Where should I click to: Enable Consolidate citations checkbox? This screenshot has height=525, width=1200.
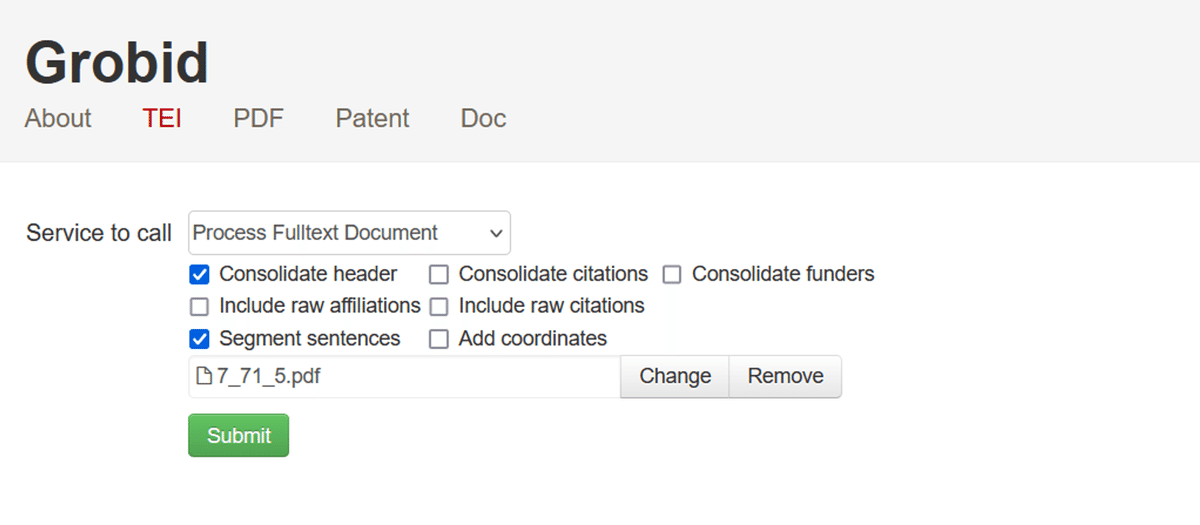(x=439, y=274)
